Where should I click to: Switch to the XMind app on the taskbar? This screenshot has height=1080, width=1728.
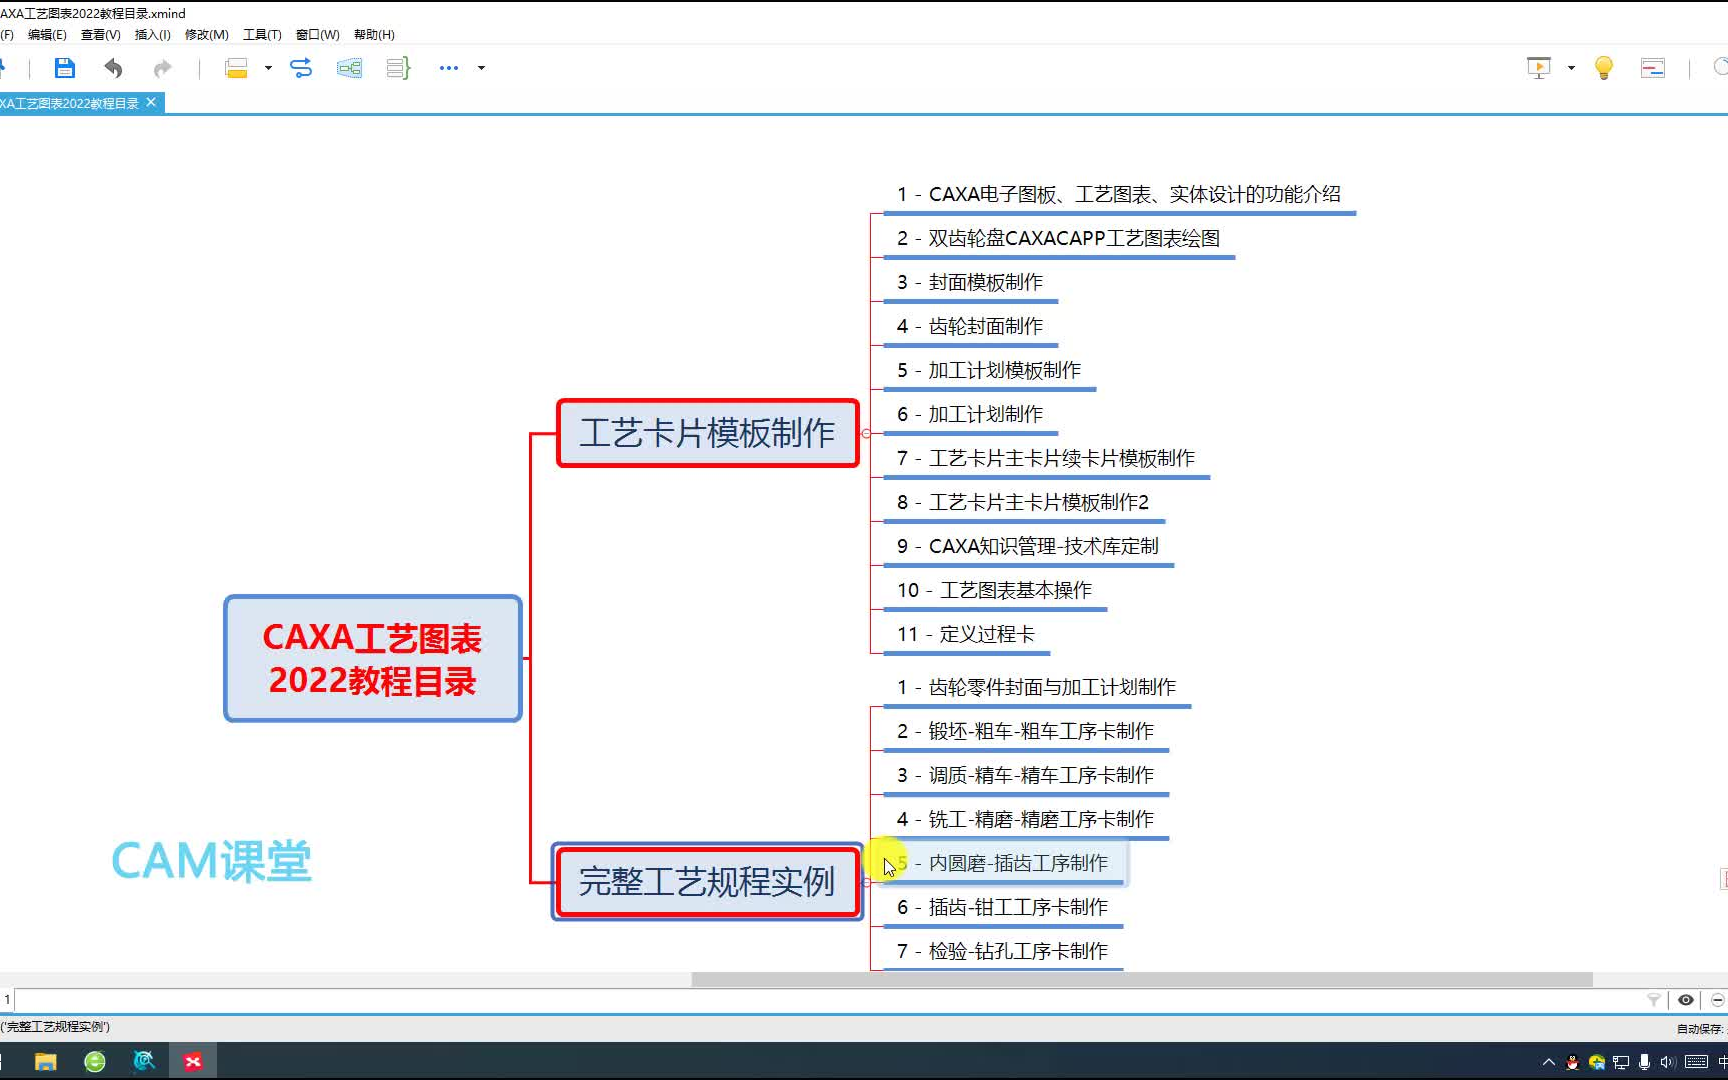[193, 1062]
